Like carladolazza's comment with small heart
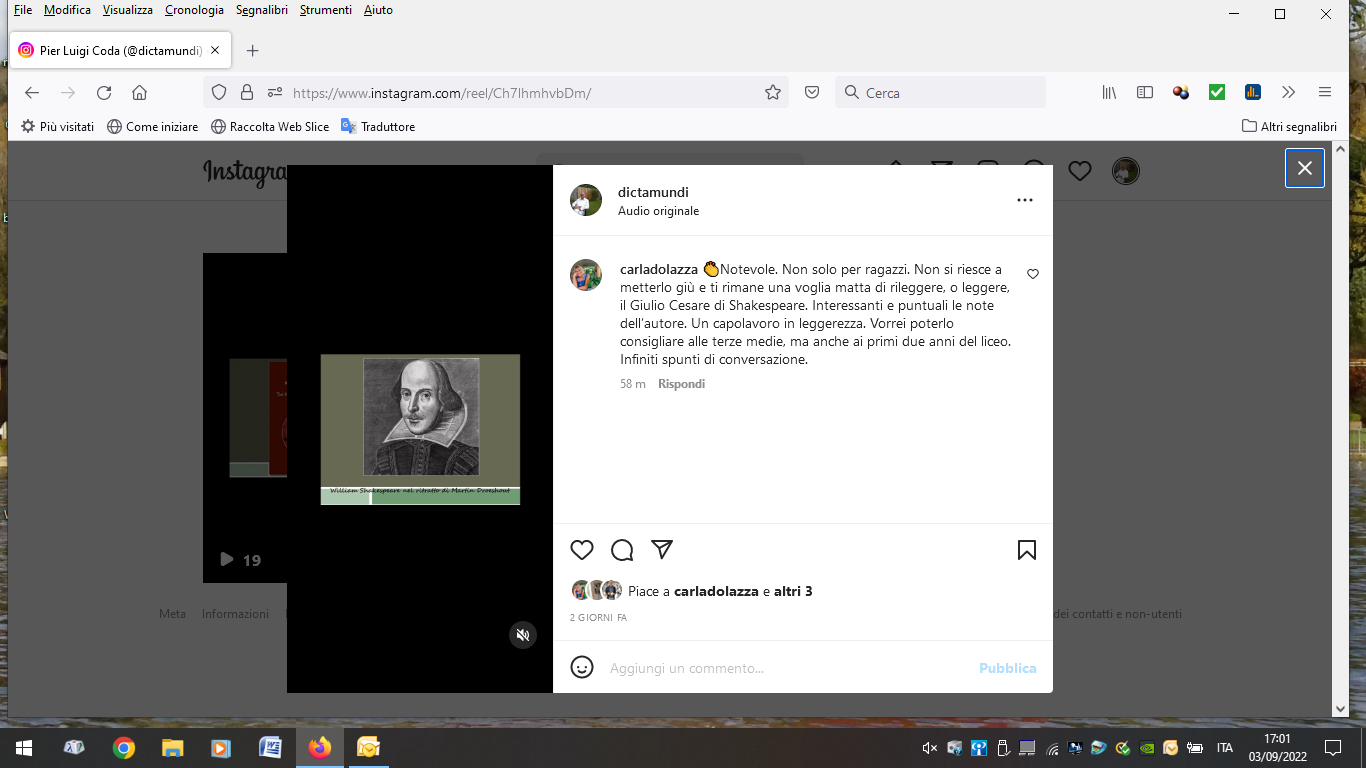Image resolution: width=1366 pixels, height=768 pixels. (x=1033, y=274)
